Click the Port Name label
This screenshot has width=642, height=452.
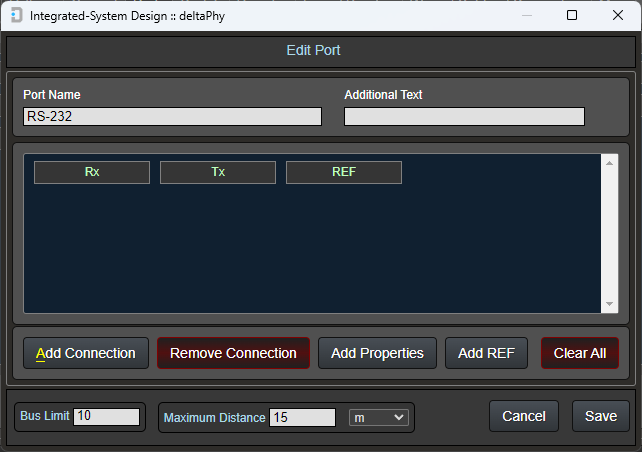pos(52,95)
